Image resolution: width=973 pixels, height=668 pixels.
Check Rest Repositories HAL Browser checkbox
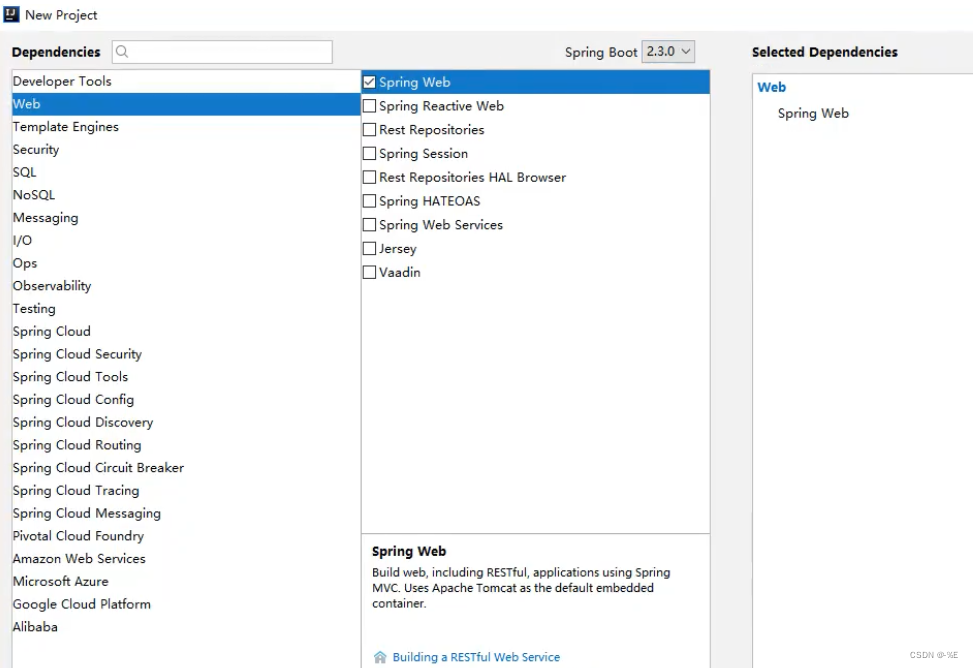click(369, 177)
